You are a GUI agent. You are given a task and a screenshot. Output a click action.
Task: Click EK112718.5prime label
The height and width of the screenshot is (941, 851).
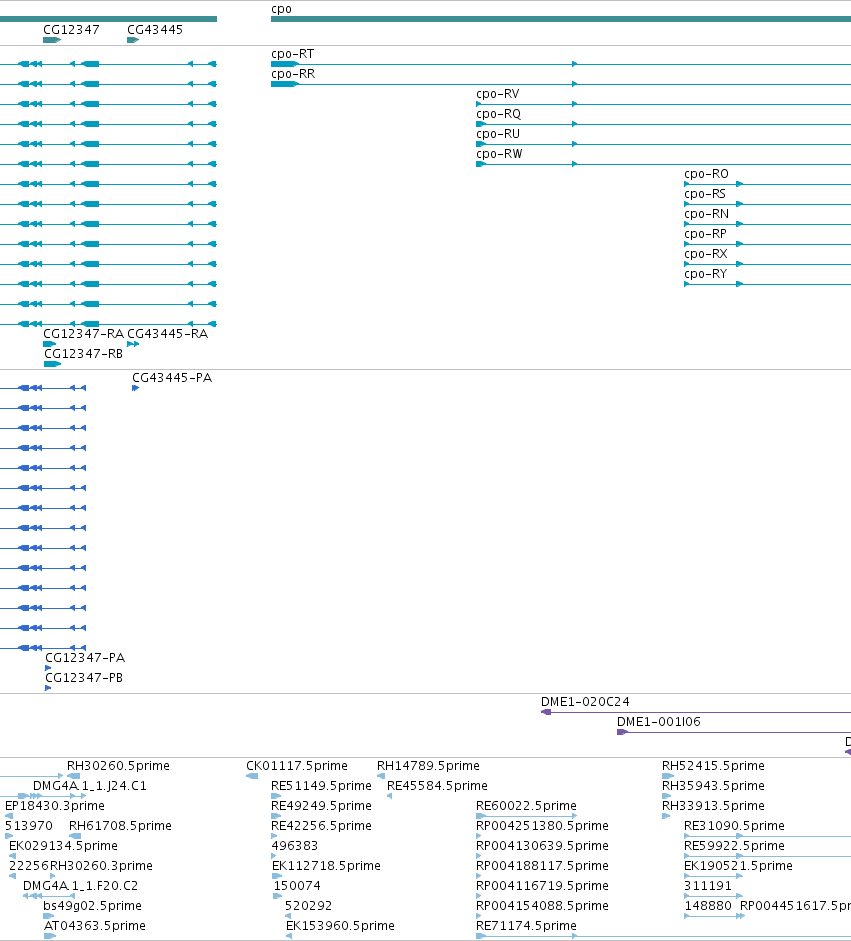tap(326, 866)
